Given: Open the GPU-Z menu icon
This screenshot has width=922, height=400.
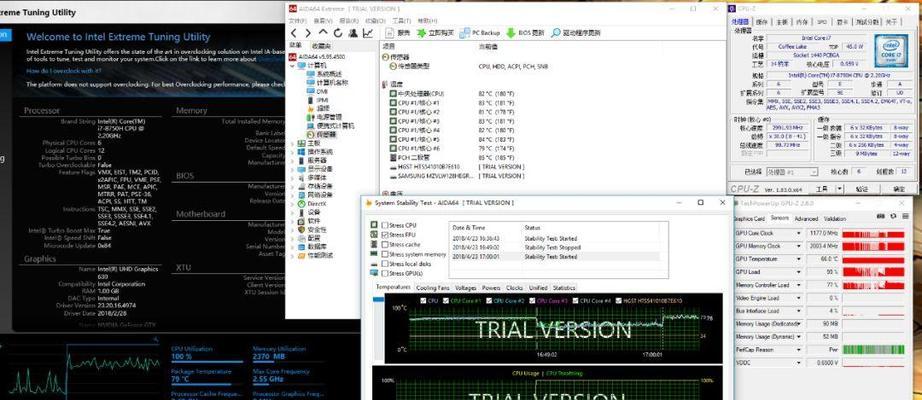Looking at the screenshot, I should 904,216.
